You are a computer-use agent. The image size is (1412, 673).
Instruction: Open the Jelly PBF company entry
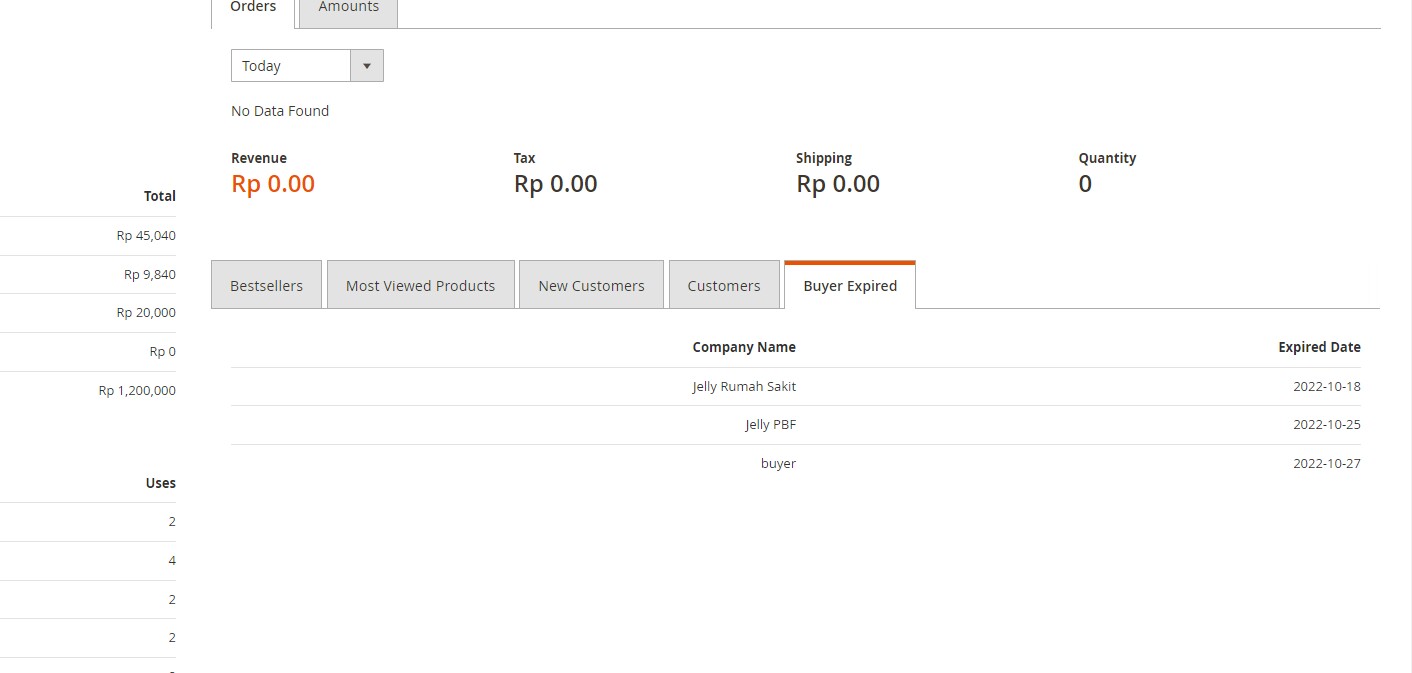tap(771, 424)
